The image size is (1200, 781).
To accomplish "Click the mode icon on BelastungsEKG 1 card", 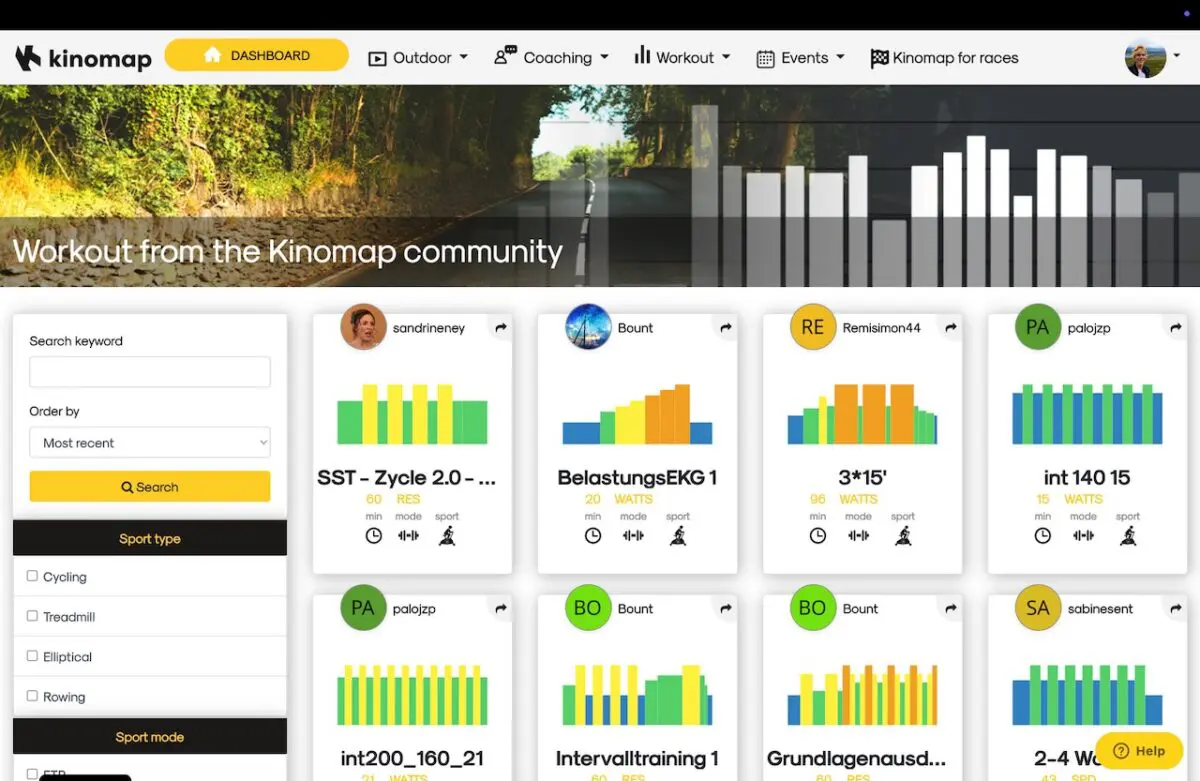I will click(633, 535).
